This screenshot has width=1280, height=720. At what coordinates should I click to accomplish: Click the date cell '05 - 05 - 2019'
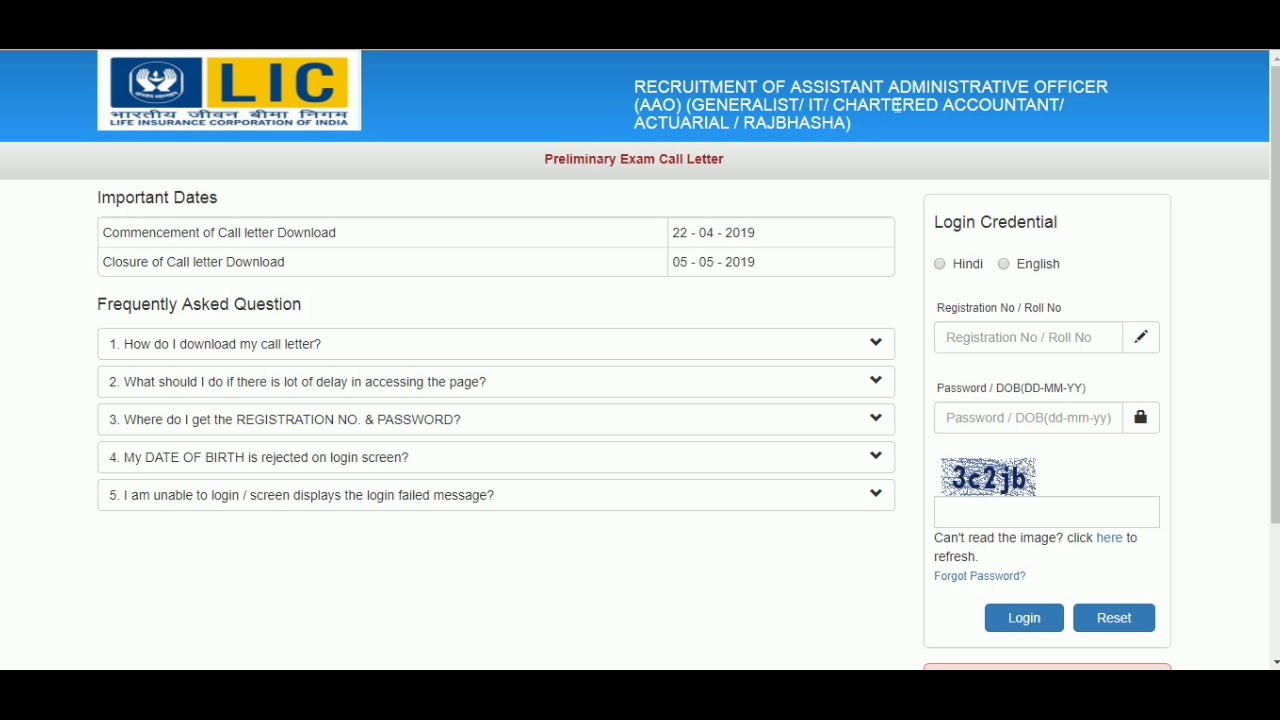[x=781, y=262]
